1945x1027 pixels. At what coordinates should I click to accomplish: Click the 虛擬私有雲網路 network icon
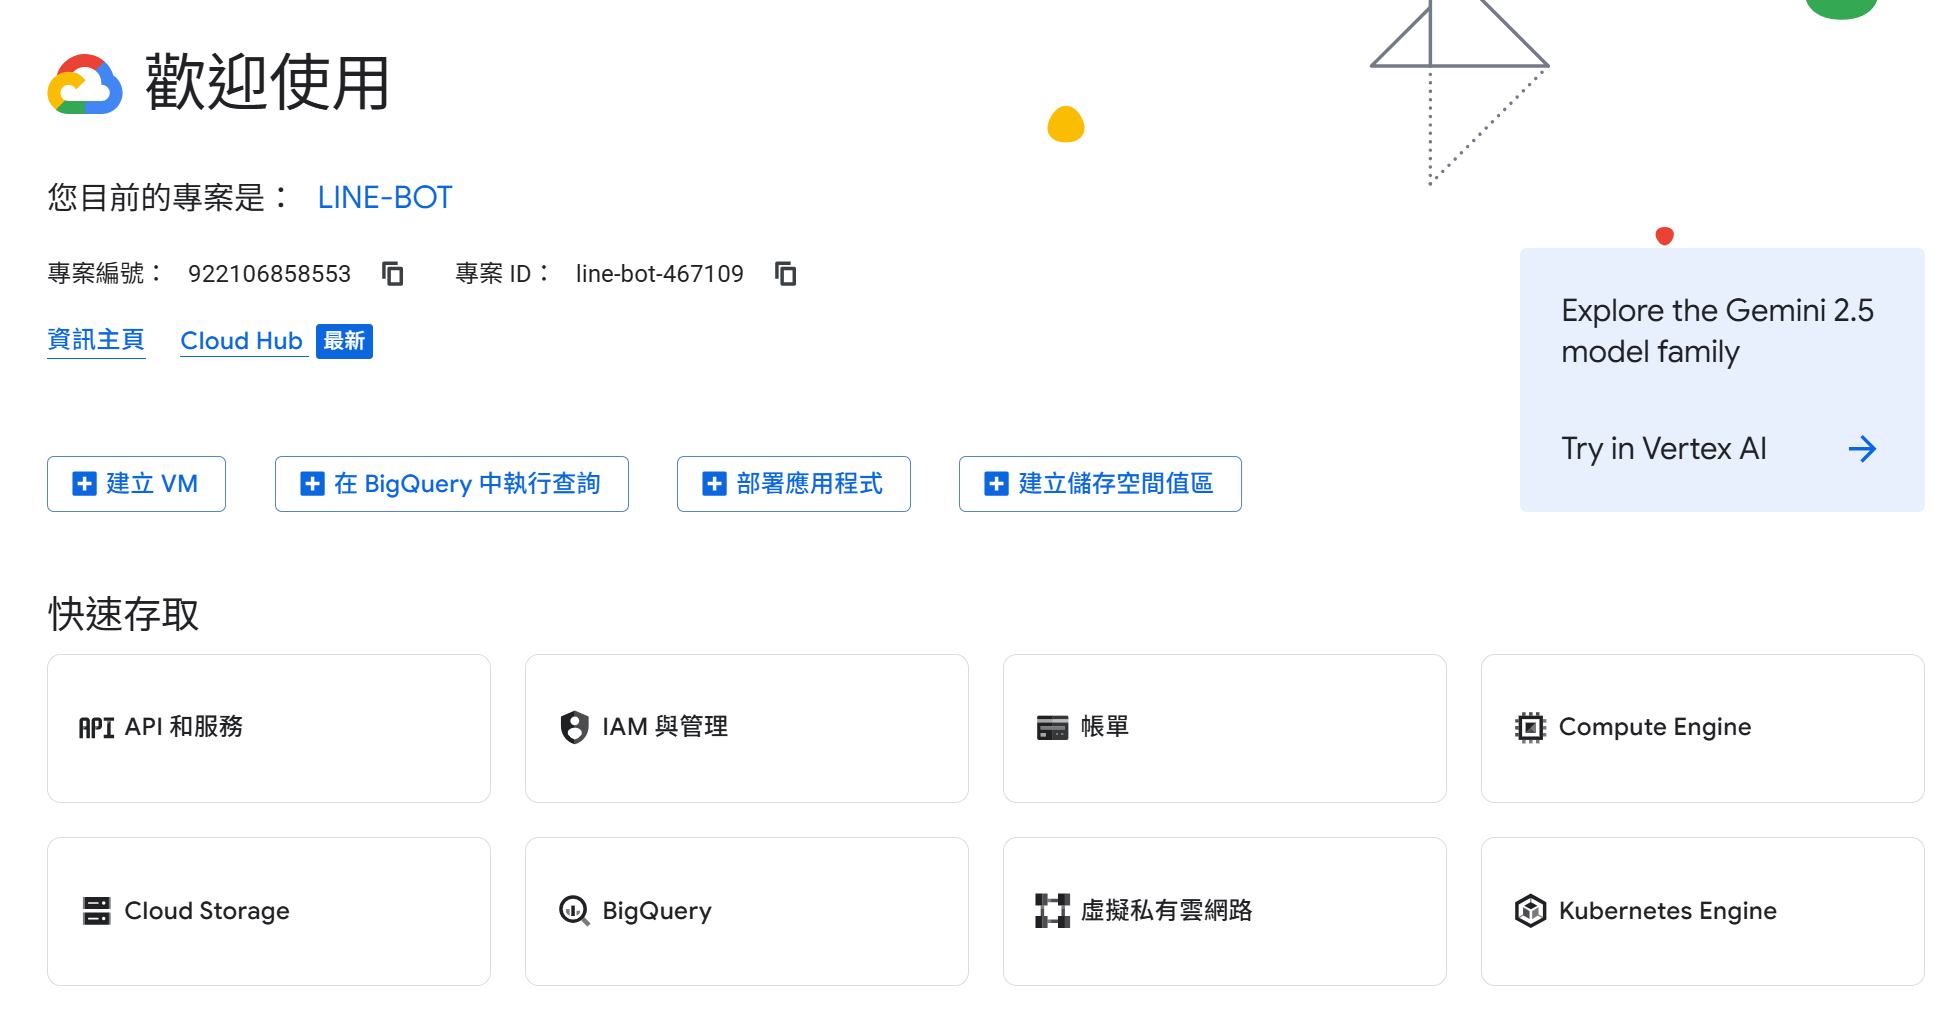(1052, 911)
